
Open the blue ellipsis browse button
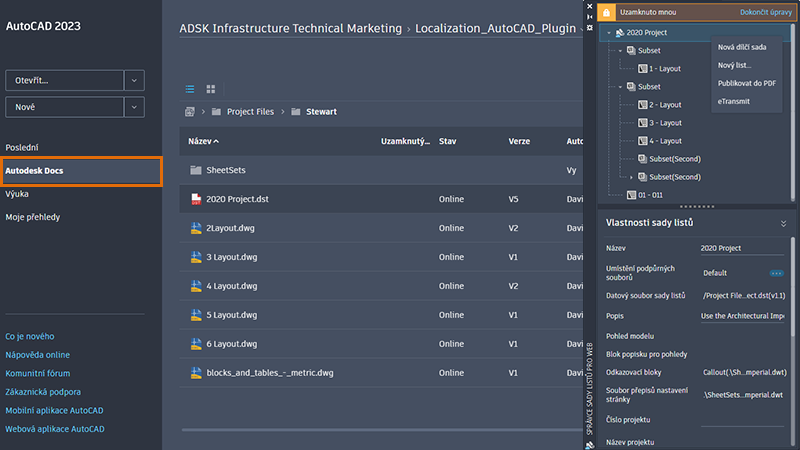[x=776, y=272]
